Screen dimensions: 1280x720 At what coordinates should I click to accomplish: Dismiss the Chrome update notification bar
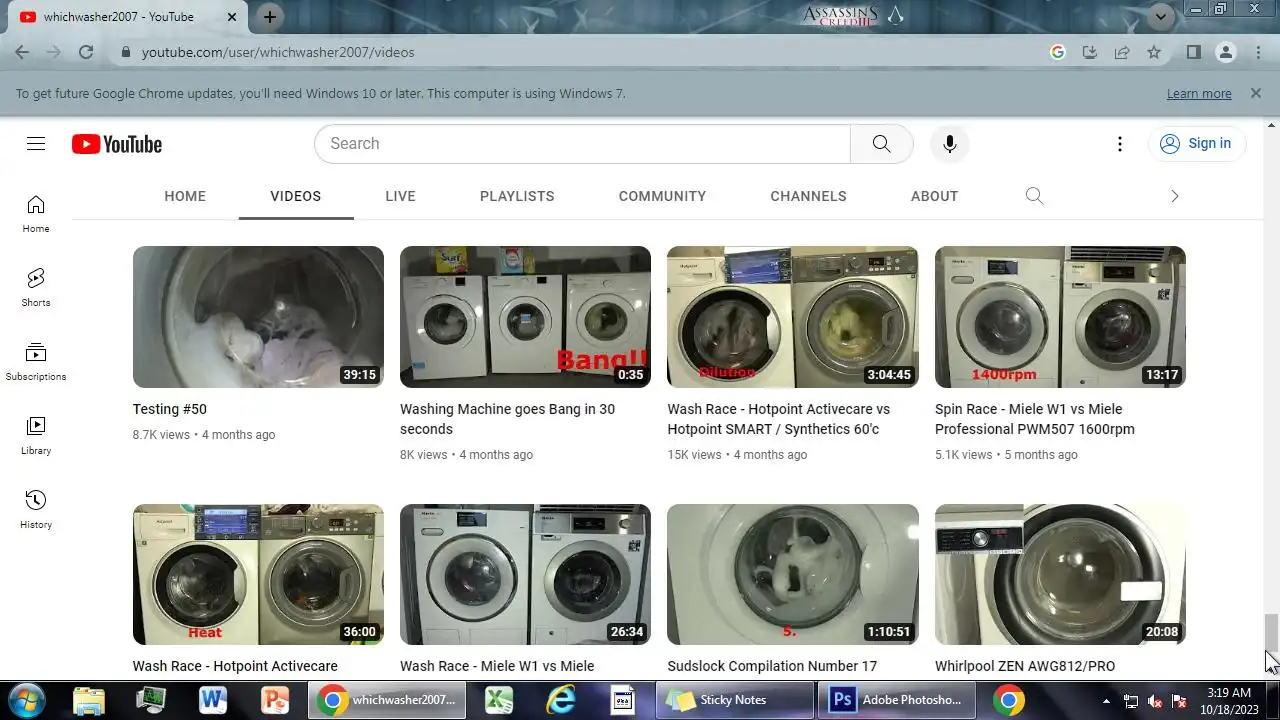(1256, 93)
